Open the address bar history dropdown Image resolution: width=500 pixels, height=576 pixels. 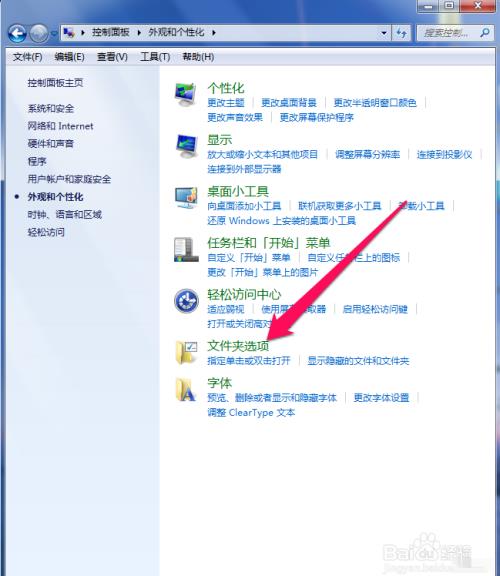[384, 33]
